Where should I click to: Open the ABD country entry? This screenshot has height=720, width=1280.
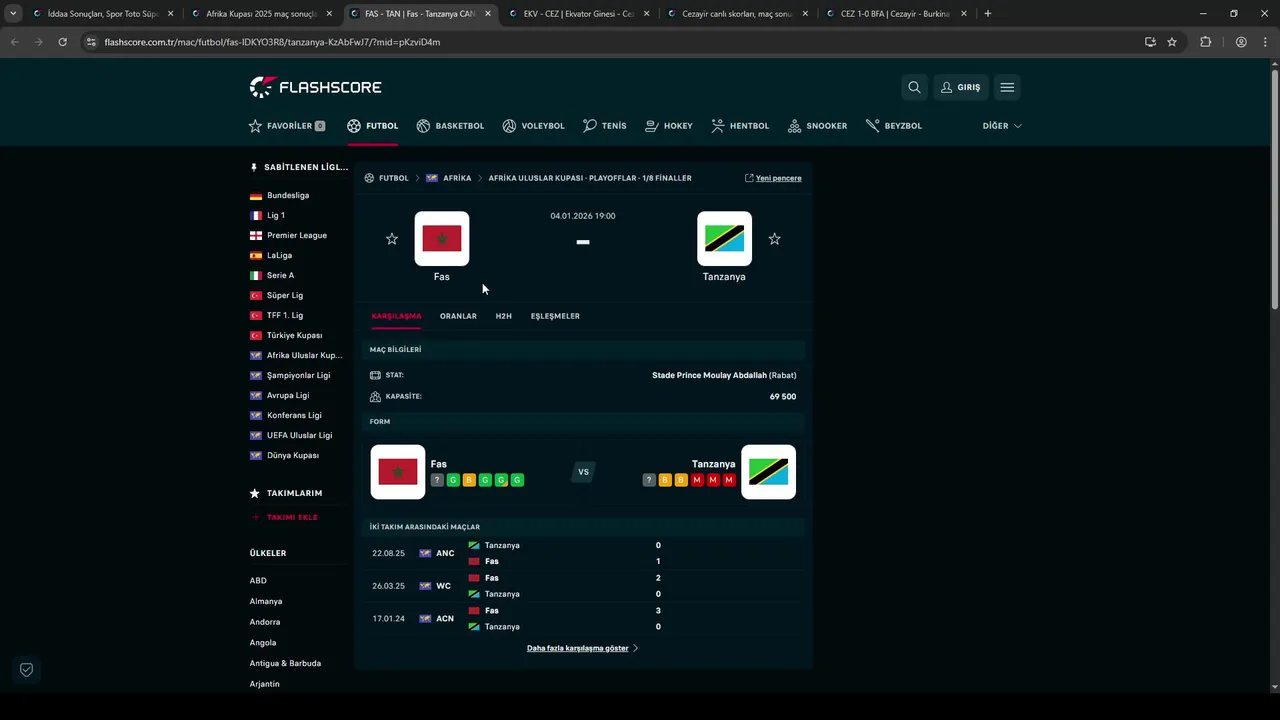258,581
